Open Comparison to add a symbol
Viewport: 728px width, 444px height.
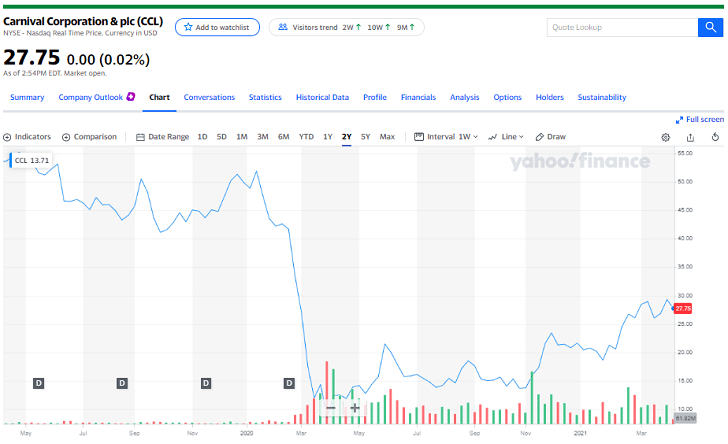point(89,137)
